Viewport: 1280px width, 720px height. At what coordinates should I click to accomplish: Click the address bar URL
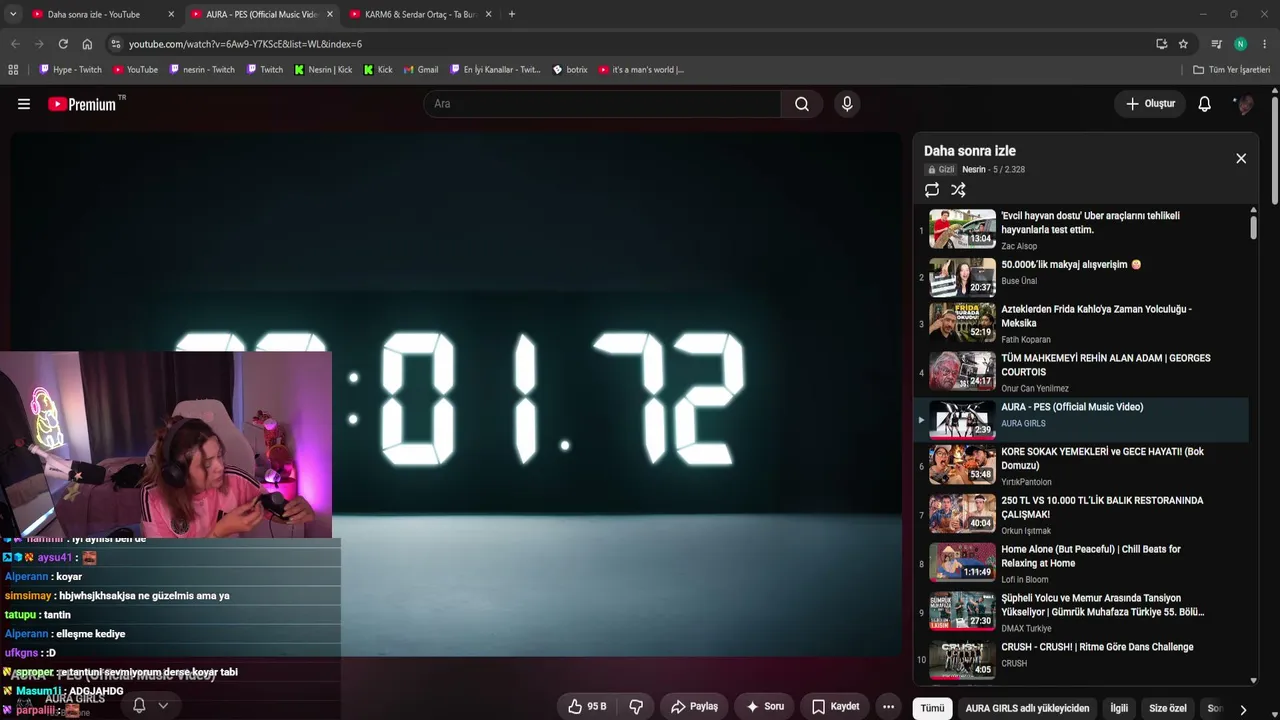pos(245,44)
